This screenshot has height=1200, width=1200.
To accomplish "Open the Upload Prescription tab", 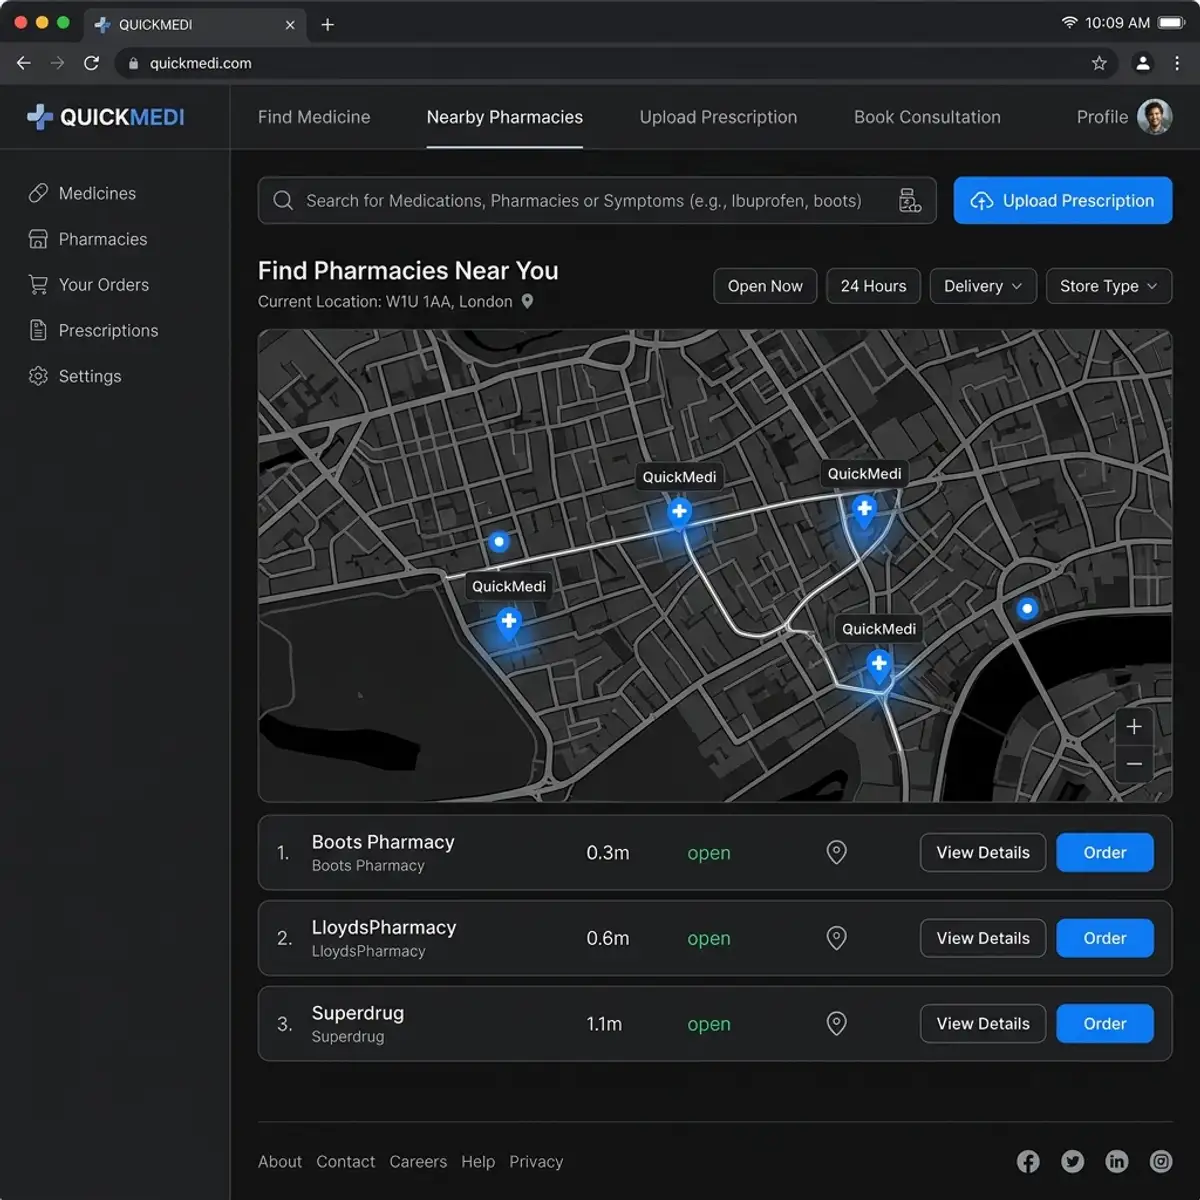I will pos(718,117).
